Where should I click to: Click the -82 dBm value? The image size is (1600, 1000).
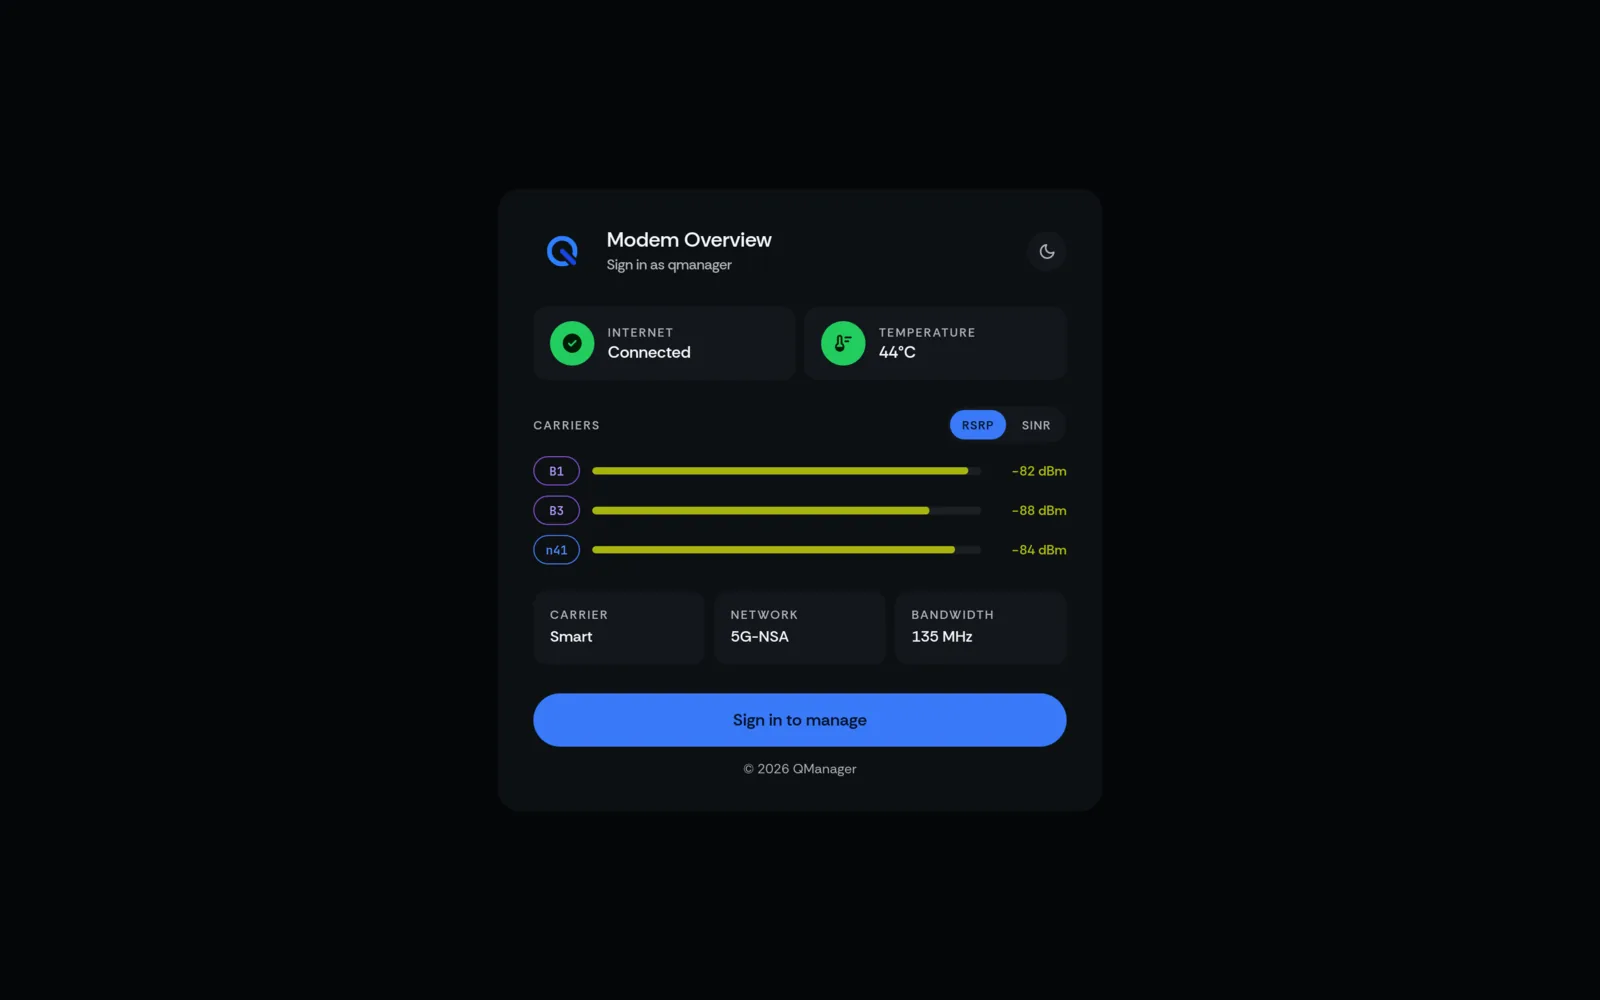1039,471
